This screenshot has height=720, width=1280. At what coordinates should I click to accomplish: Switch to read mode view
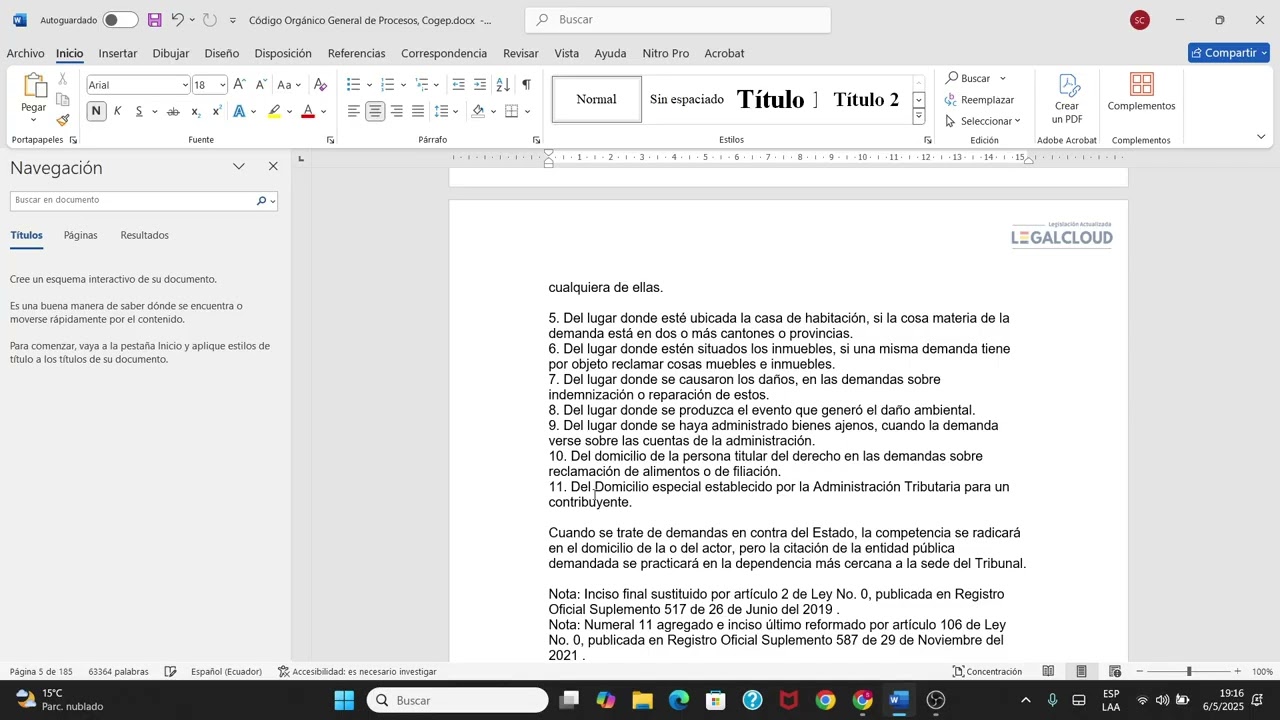click(1048, 672)
